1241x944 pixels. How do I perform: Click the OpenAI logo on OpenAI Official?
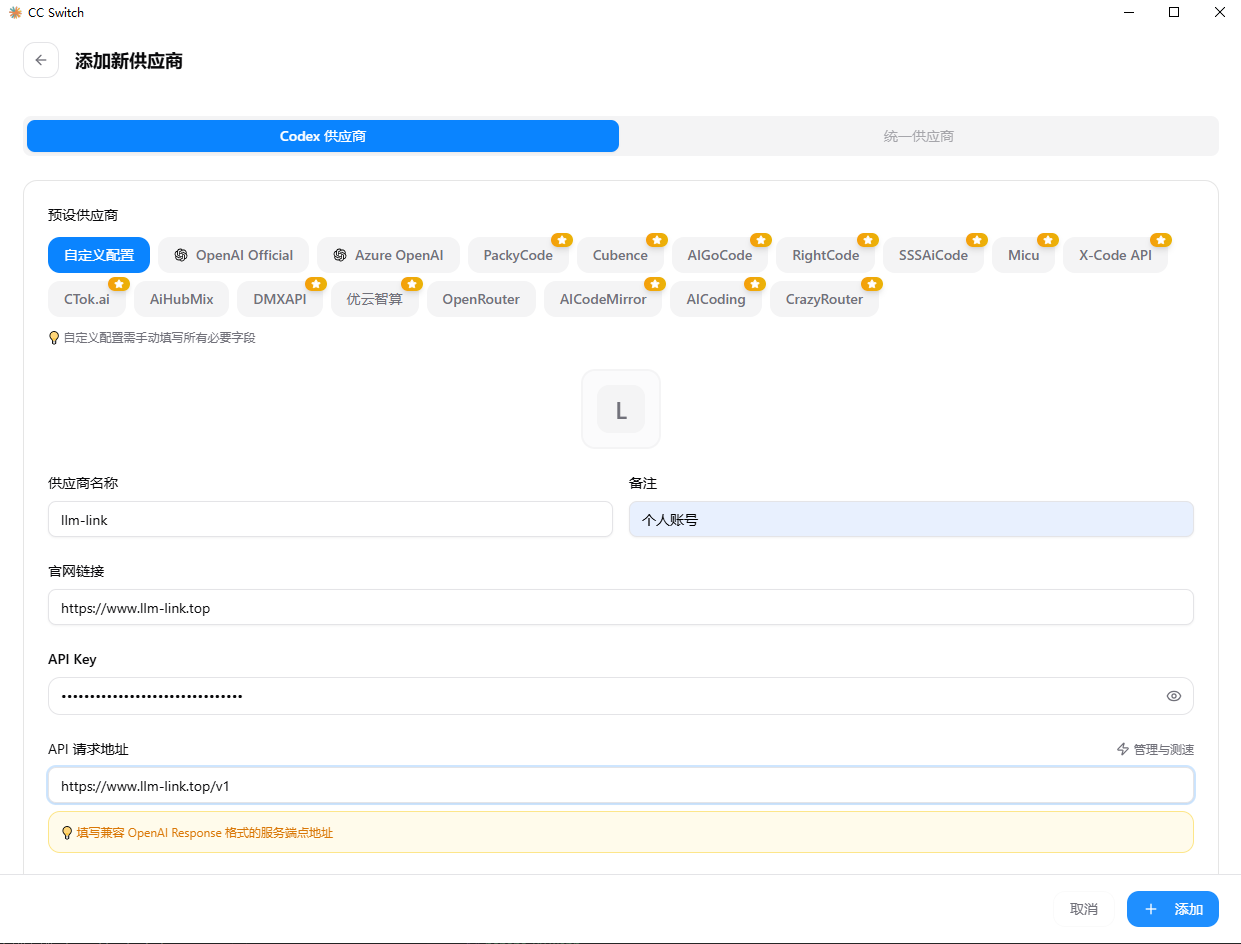point(181,255)
